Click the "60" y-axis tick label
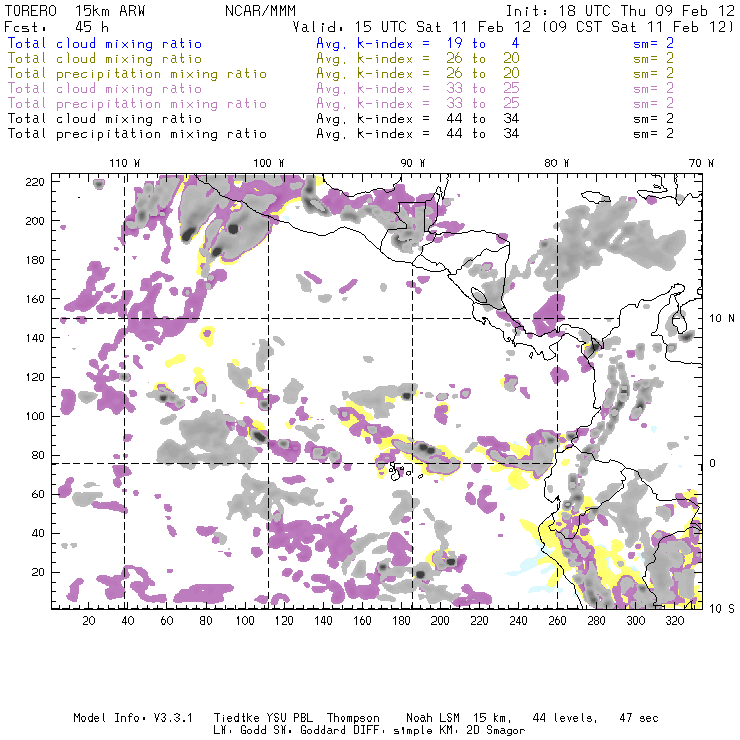This screenshot has height=740, width=740. tap(38, 494)
